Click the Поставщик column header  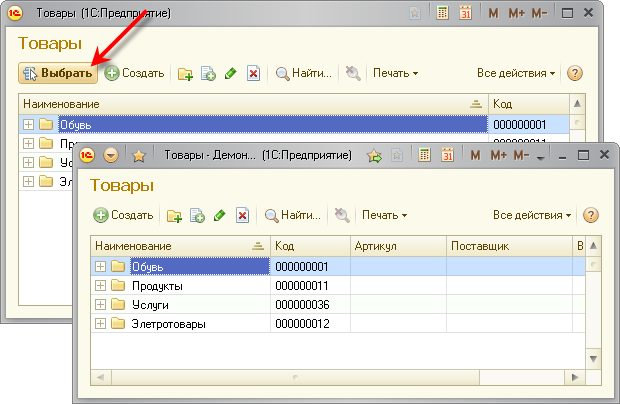pyautogui.click(x=505, y=246)
